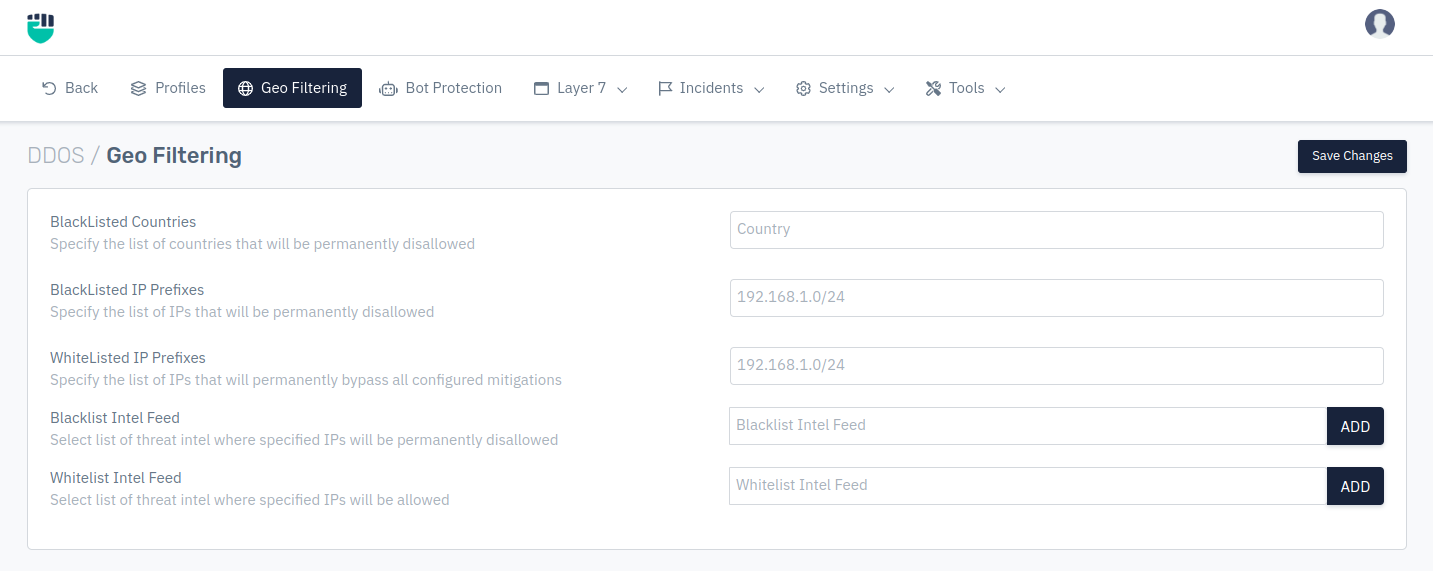Focus the Blacklist Intel Feed input
Image resolution: width=1433 pixels, height=571 pixels.
(1028, 426)
